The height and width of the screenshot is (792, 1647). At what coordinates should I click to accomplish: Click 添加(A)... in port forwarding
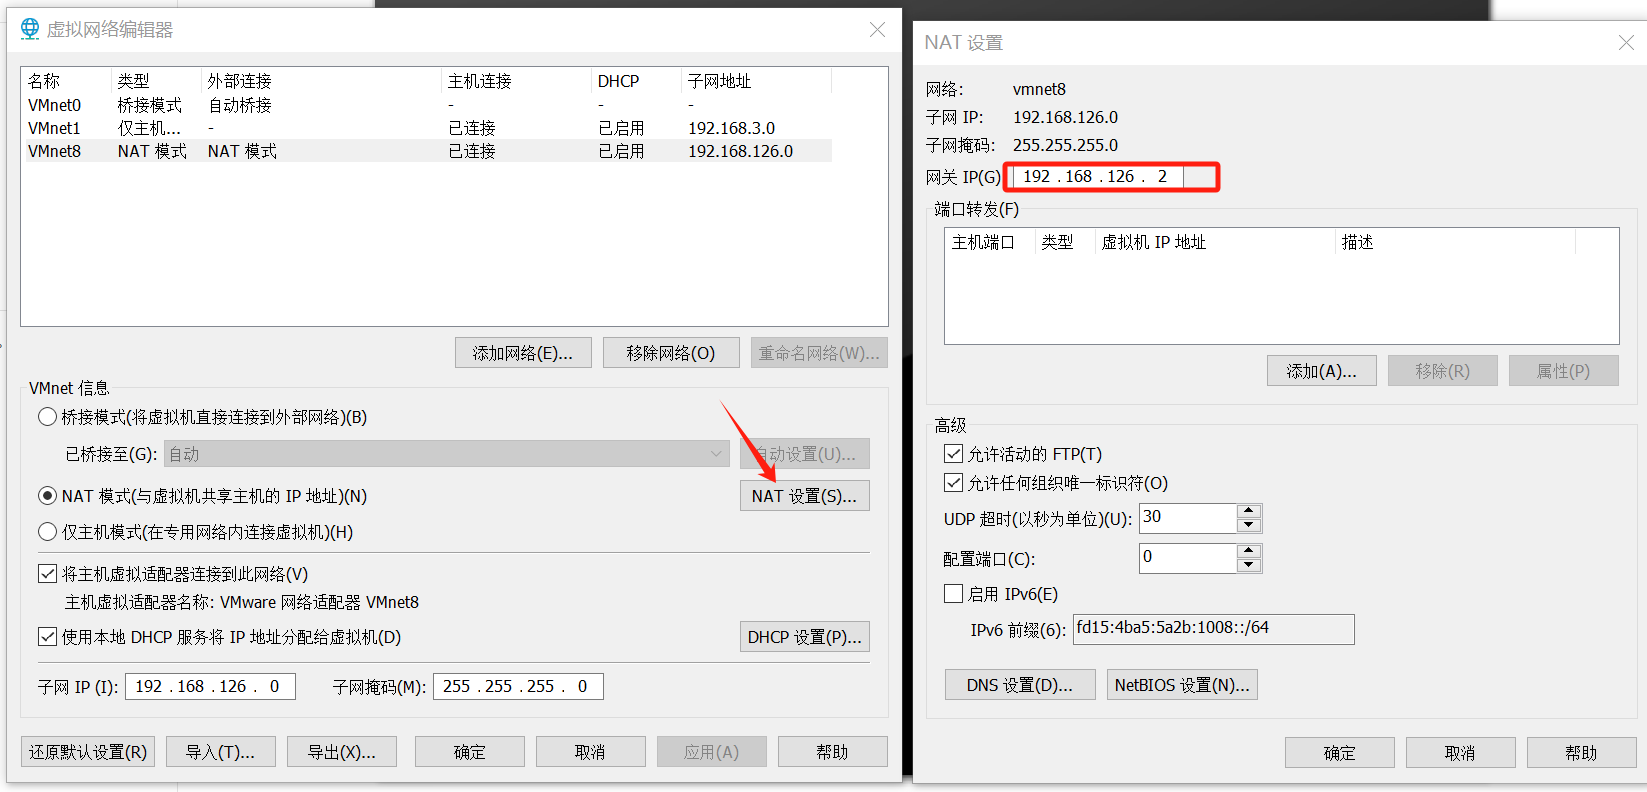1321,371
